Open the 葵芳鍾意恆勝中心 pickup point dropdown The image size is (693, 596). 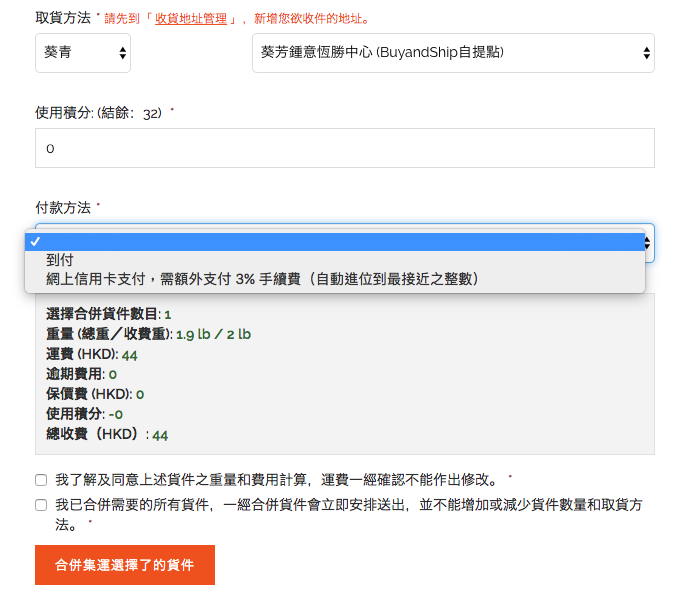pyautogui.click(x=452, y=52)
